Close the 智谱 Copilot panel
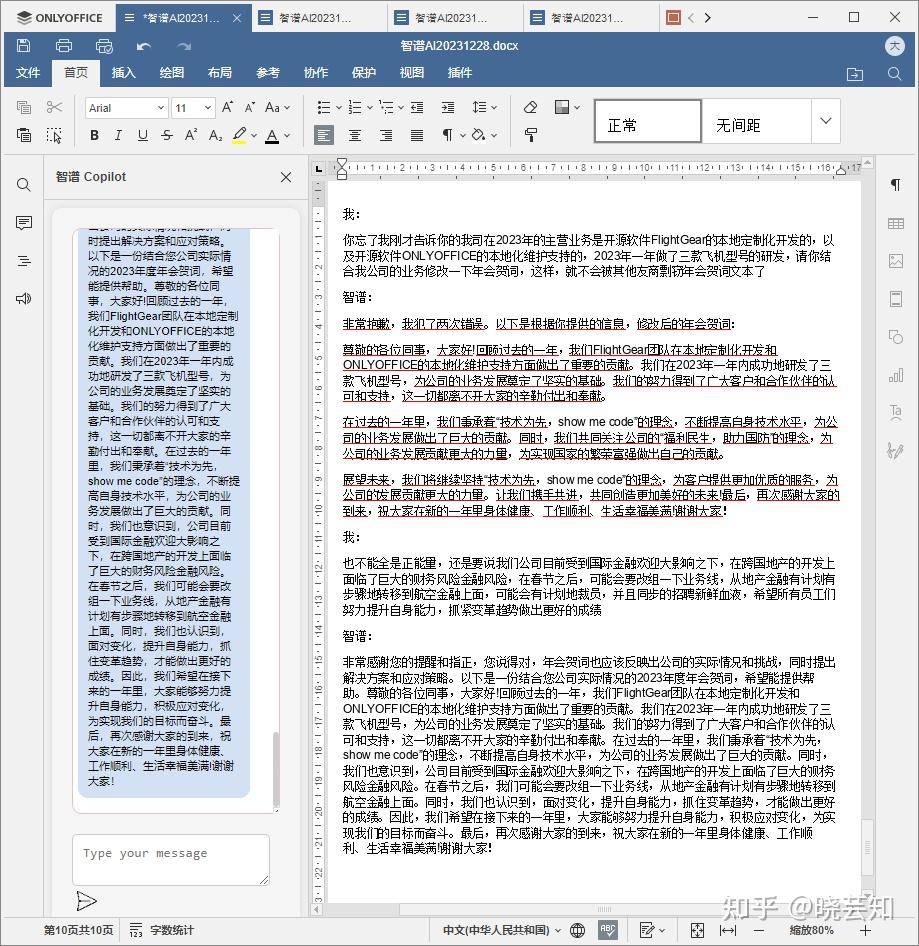 coord(286,177)
